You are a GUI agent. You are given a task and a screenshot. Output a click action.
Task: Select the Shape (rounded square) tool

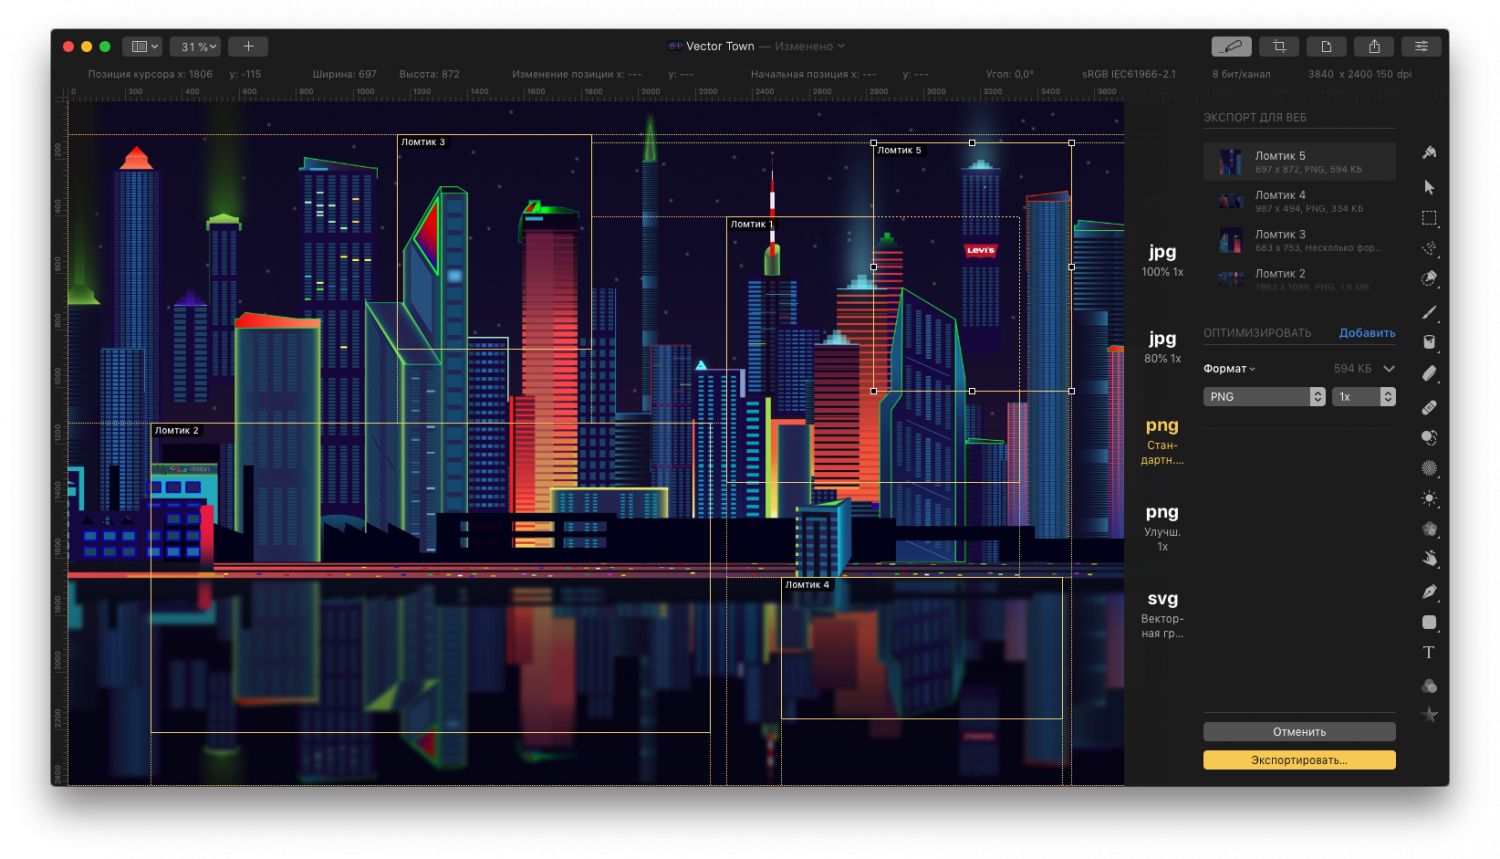[1429, 622]
